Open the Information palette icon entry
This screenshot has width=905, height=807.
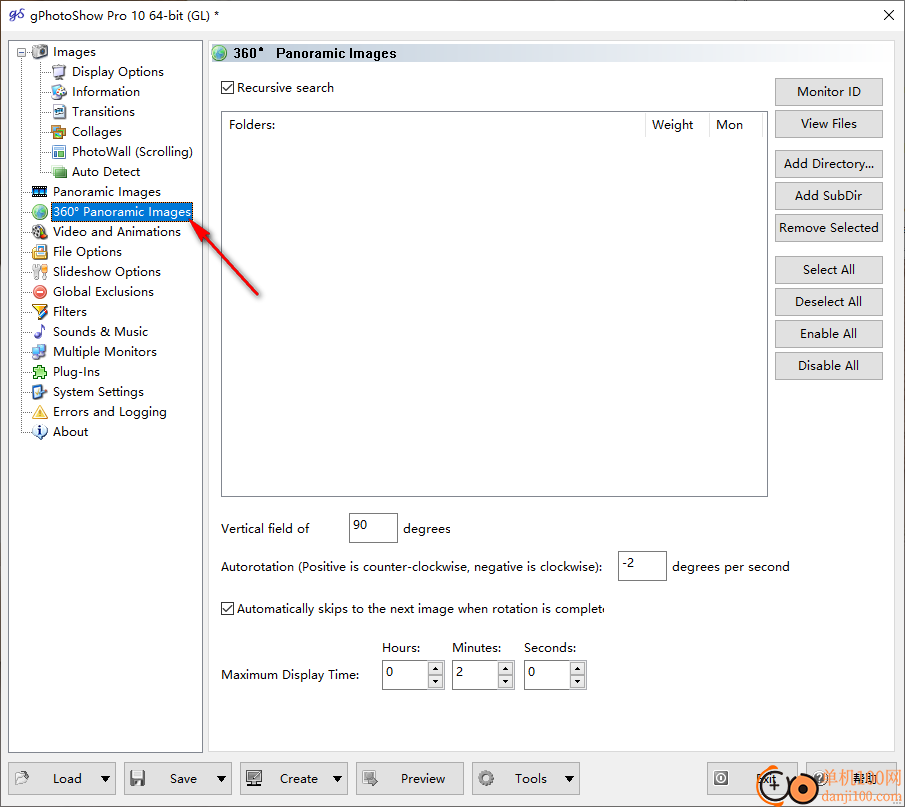click(59, 92)
